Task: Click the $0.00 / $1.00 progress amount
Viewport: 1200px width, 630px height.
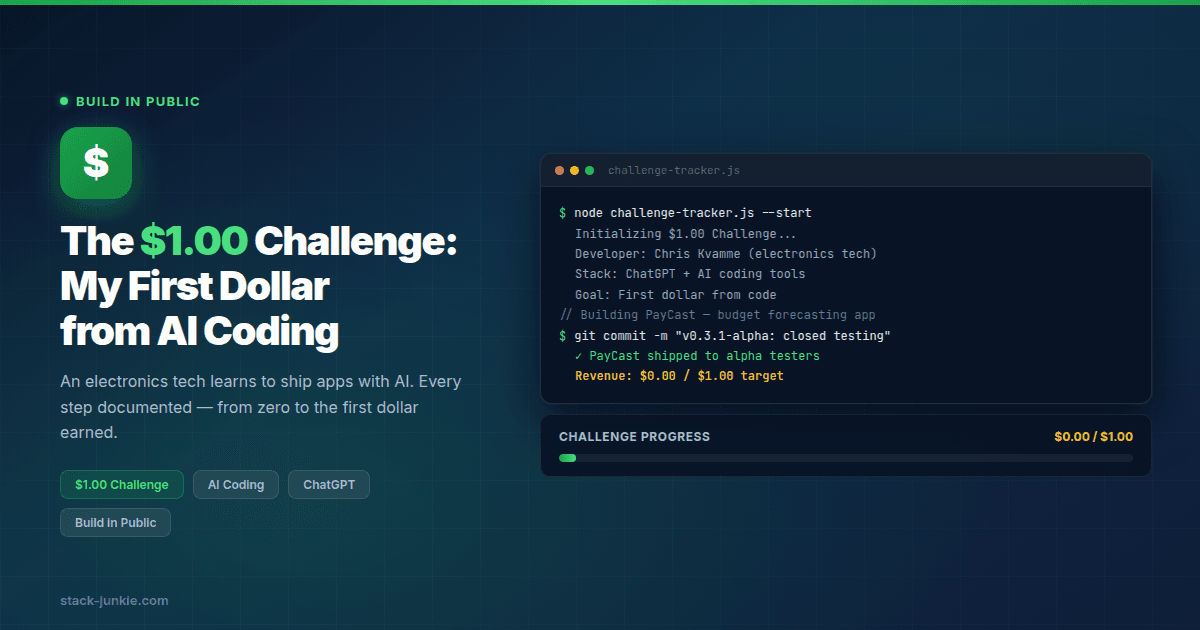Action: pos(1093,437)
